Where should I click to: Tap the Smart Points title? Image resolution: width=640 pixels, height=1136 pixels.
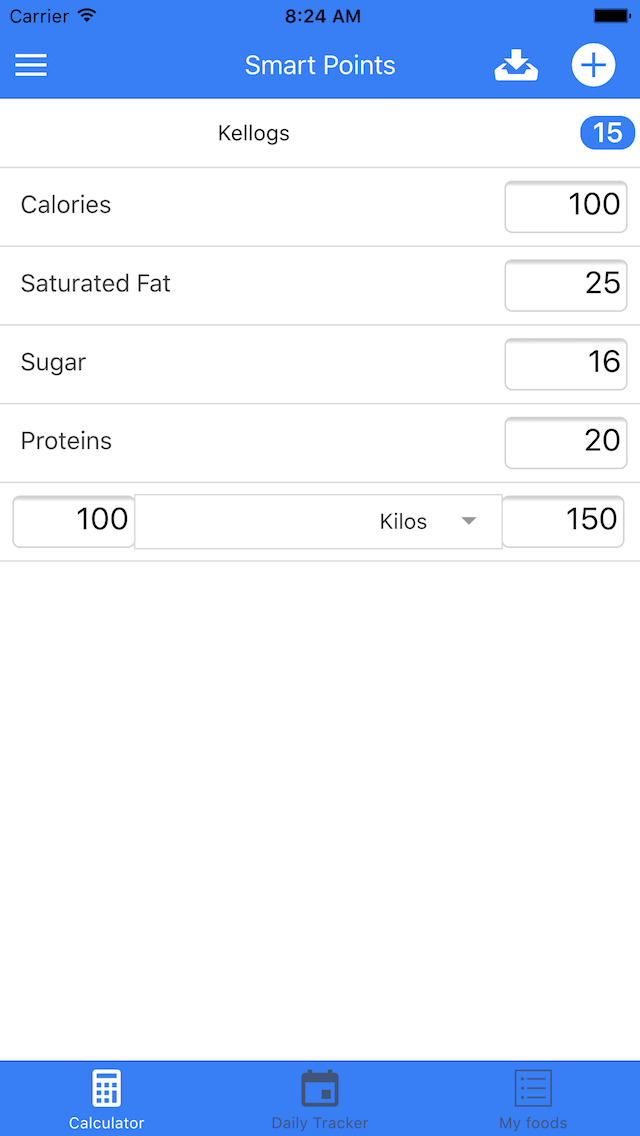[320, 64]
